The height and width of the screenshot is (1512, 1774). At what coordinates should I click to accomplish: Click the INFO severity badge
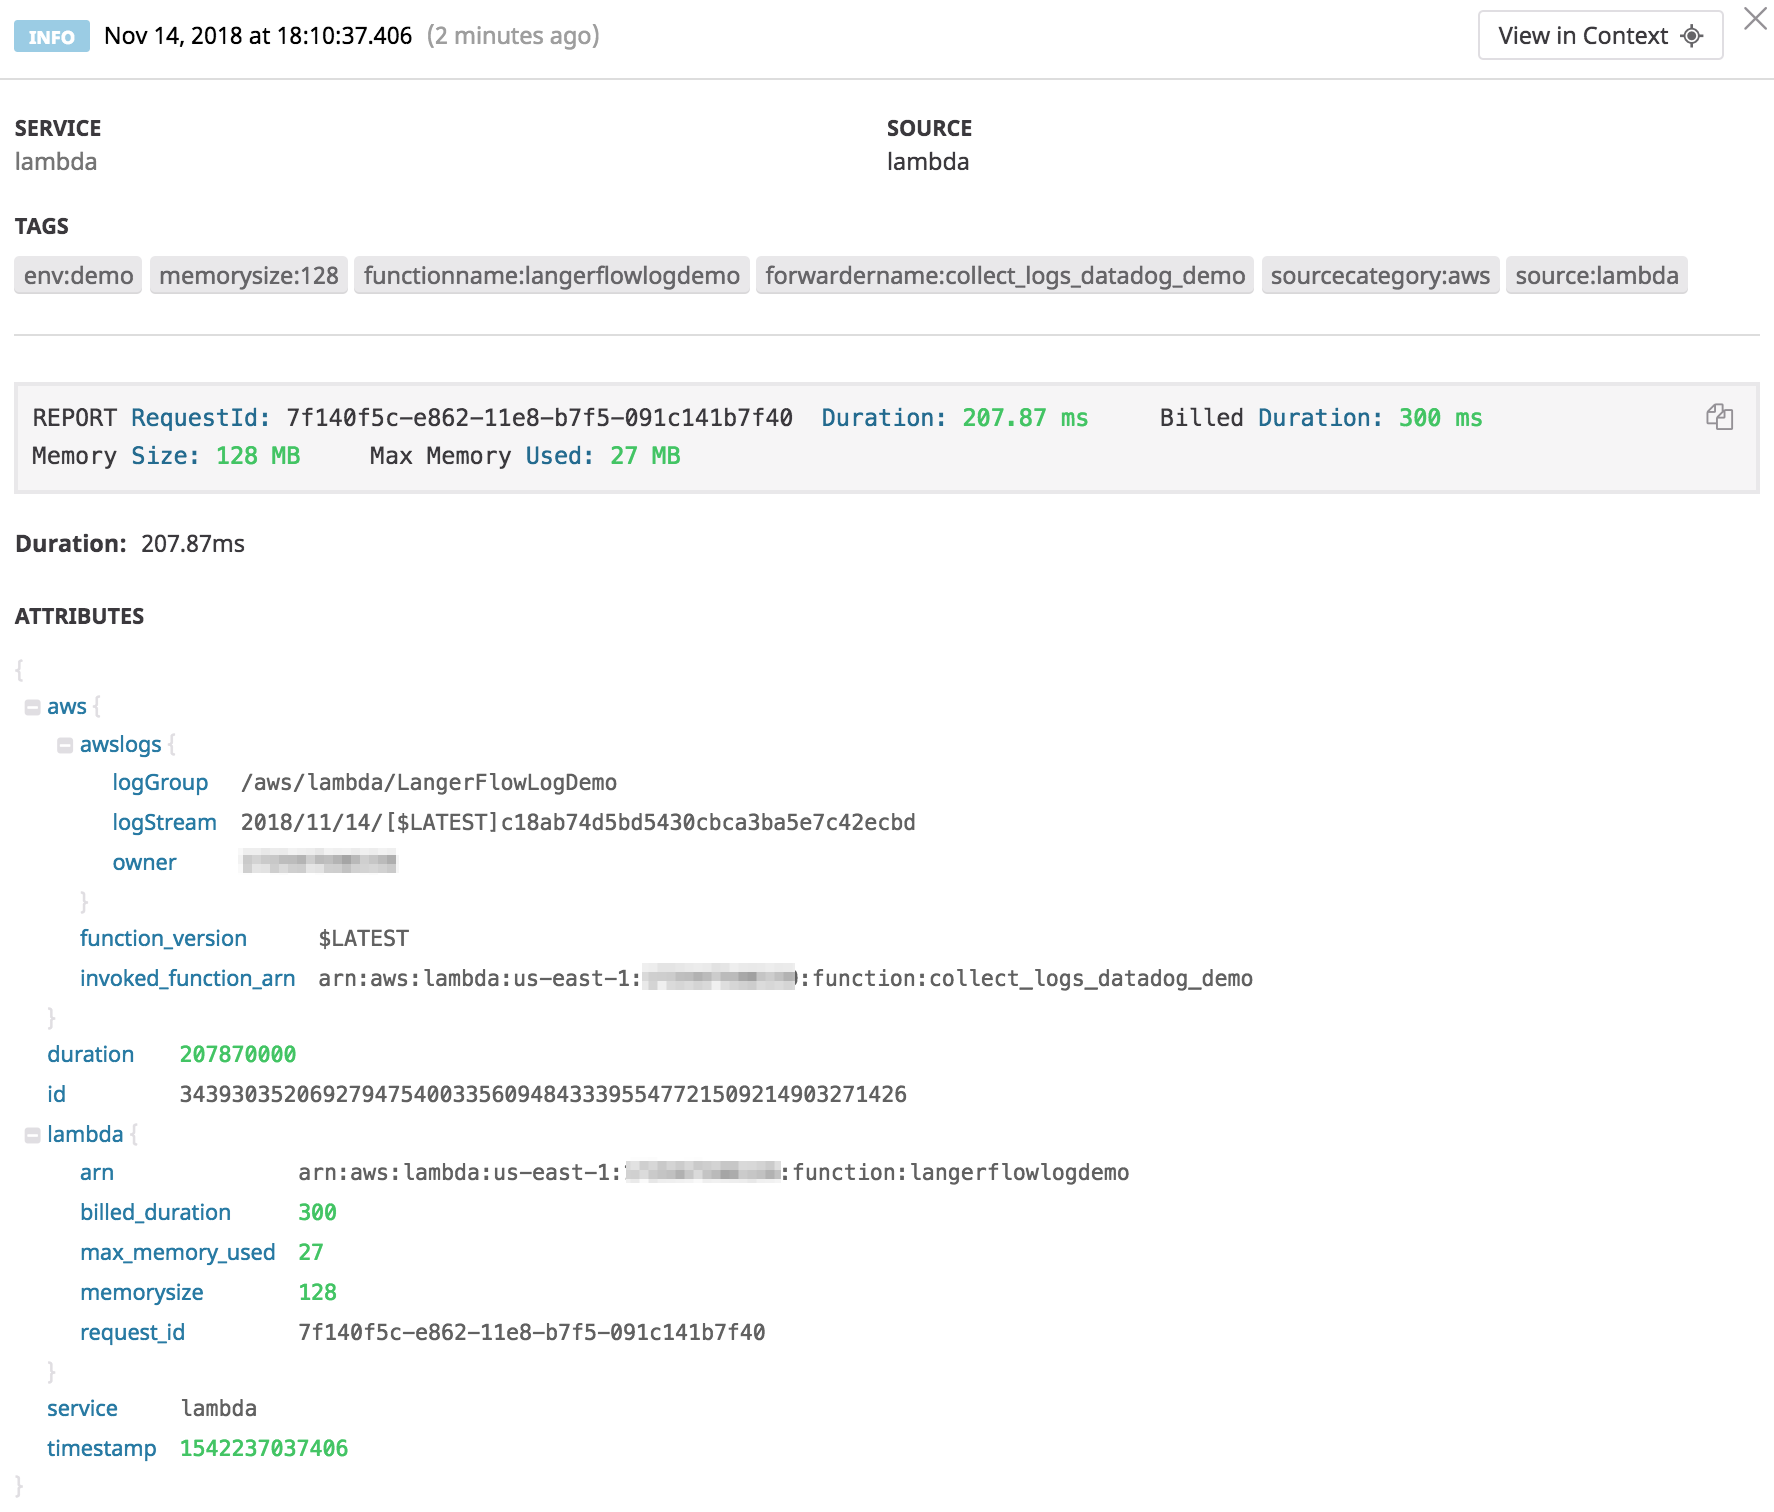(x=51, y=36)
